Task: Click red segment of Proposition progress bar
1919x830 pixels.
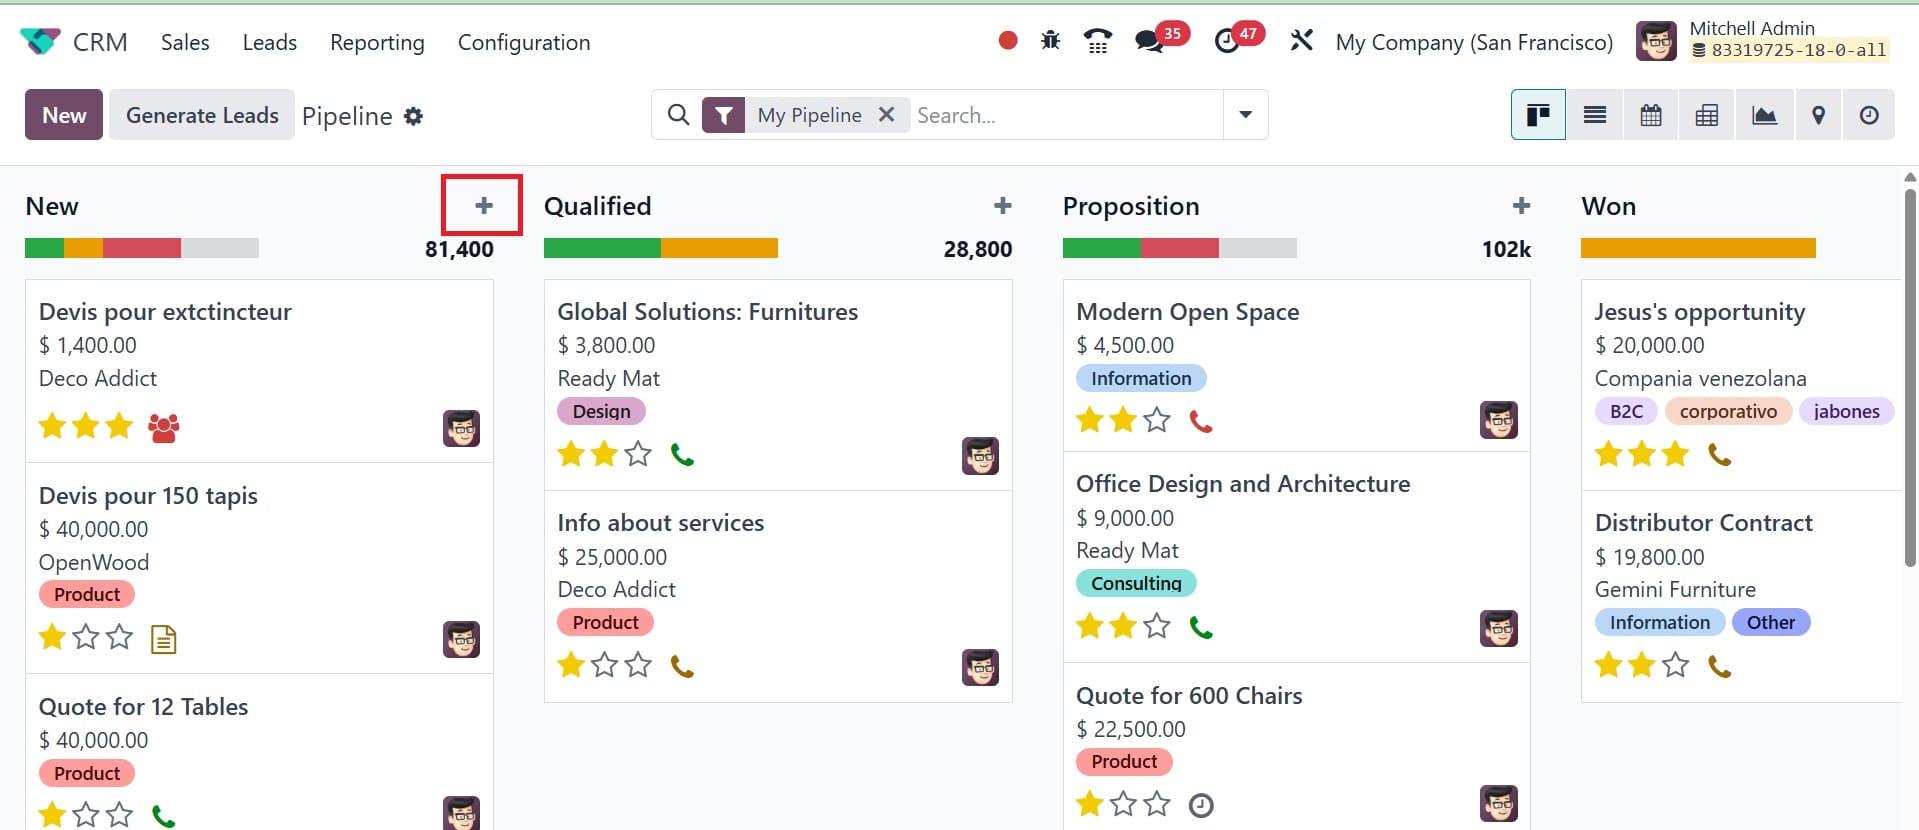Action: [1180, 248]
